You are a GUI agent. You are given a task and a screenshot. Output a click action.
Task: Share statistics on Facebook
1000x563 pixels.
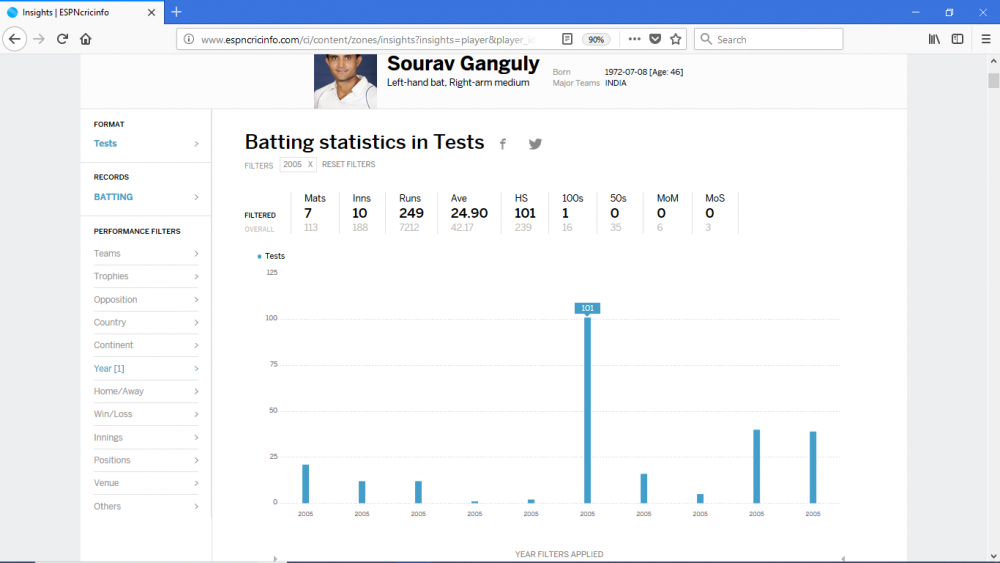pos(503,144)
